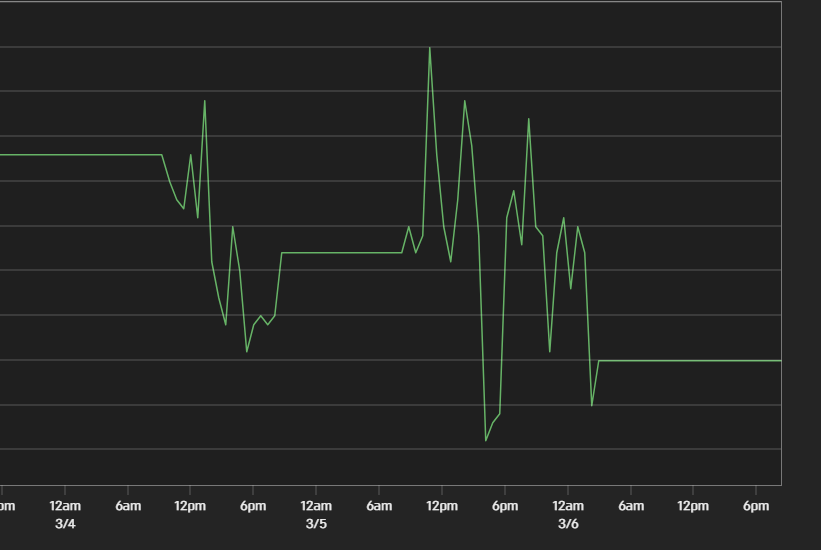Click the 6pm tick on 3/6
This screenshot has height=550, width=821.
tap(757, 506)
